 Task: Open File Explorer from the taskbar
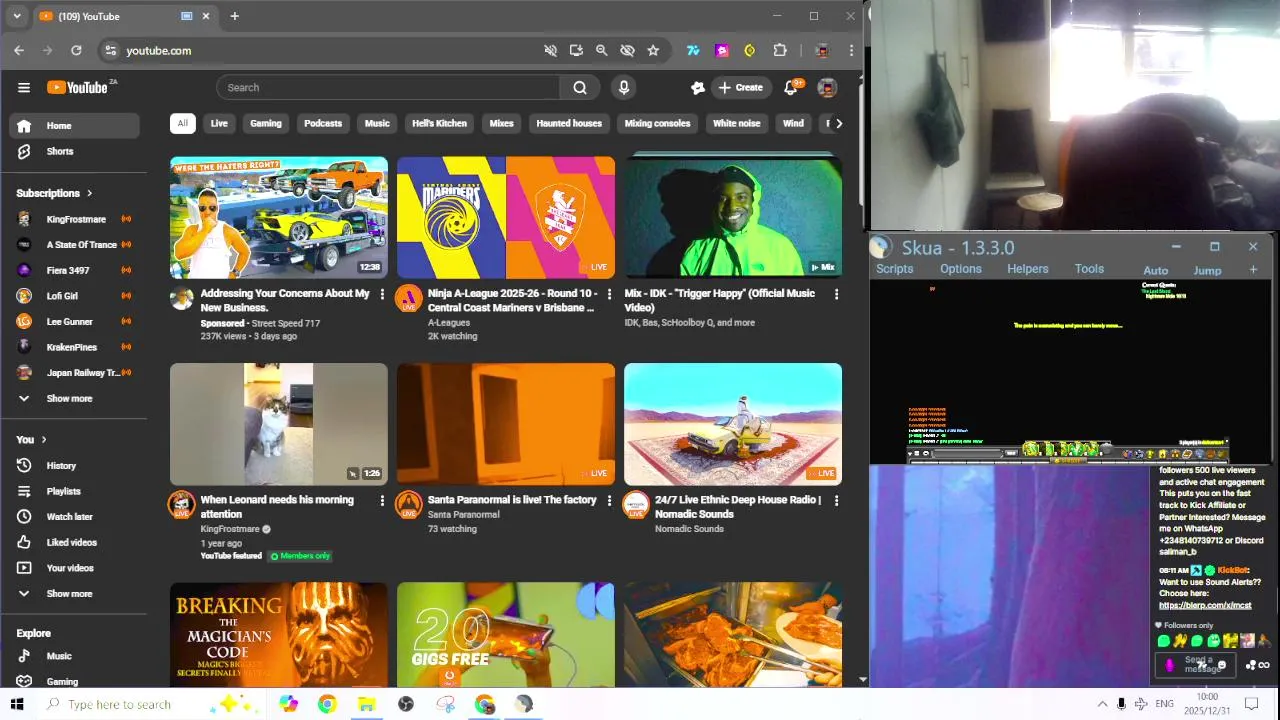366,704
